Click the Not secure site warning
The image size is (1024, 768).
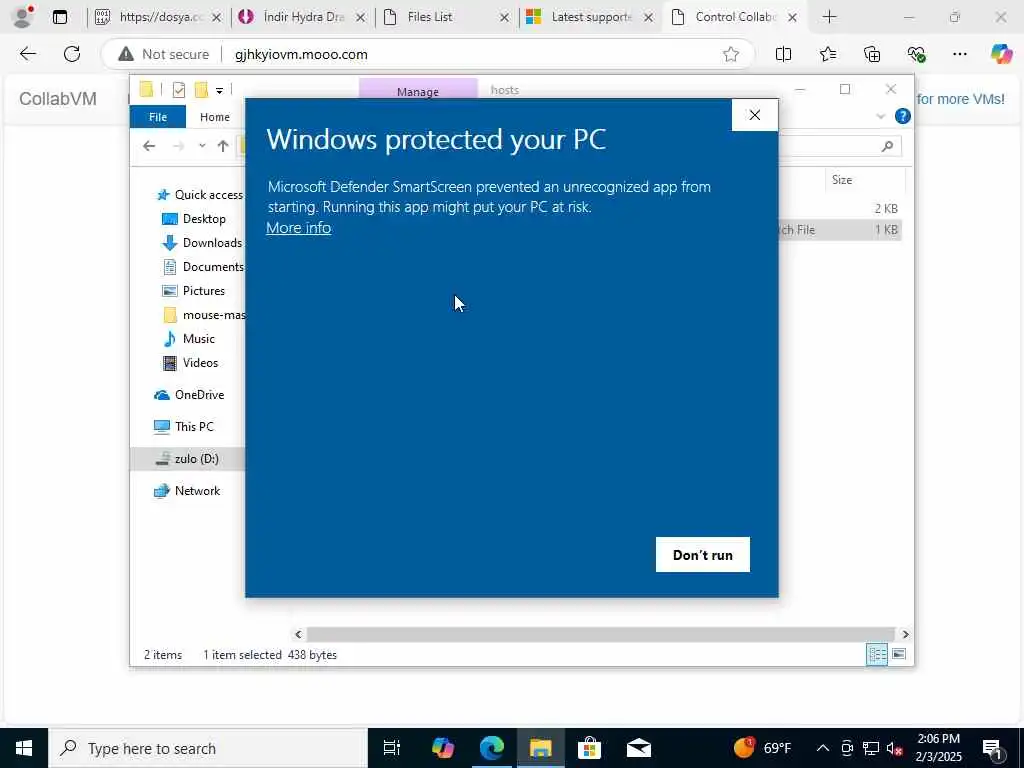coord(164,54)
